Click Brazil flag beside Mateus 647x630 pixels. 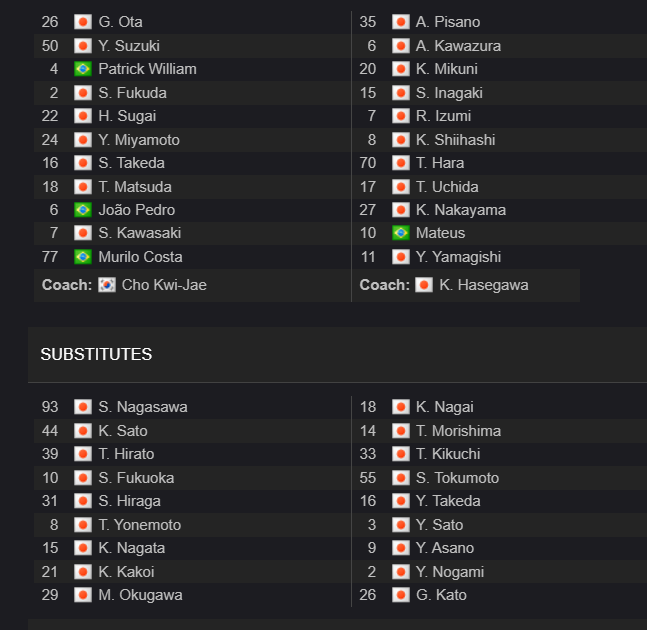pos(400,233)
